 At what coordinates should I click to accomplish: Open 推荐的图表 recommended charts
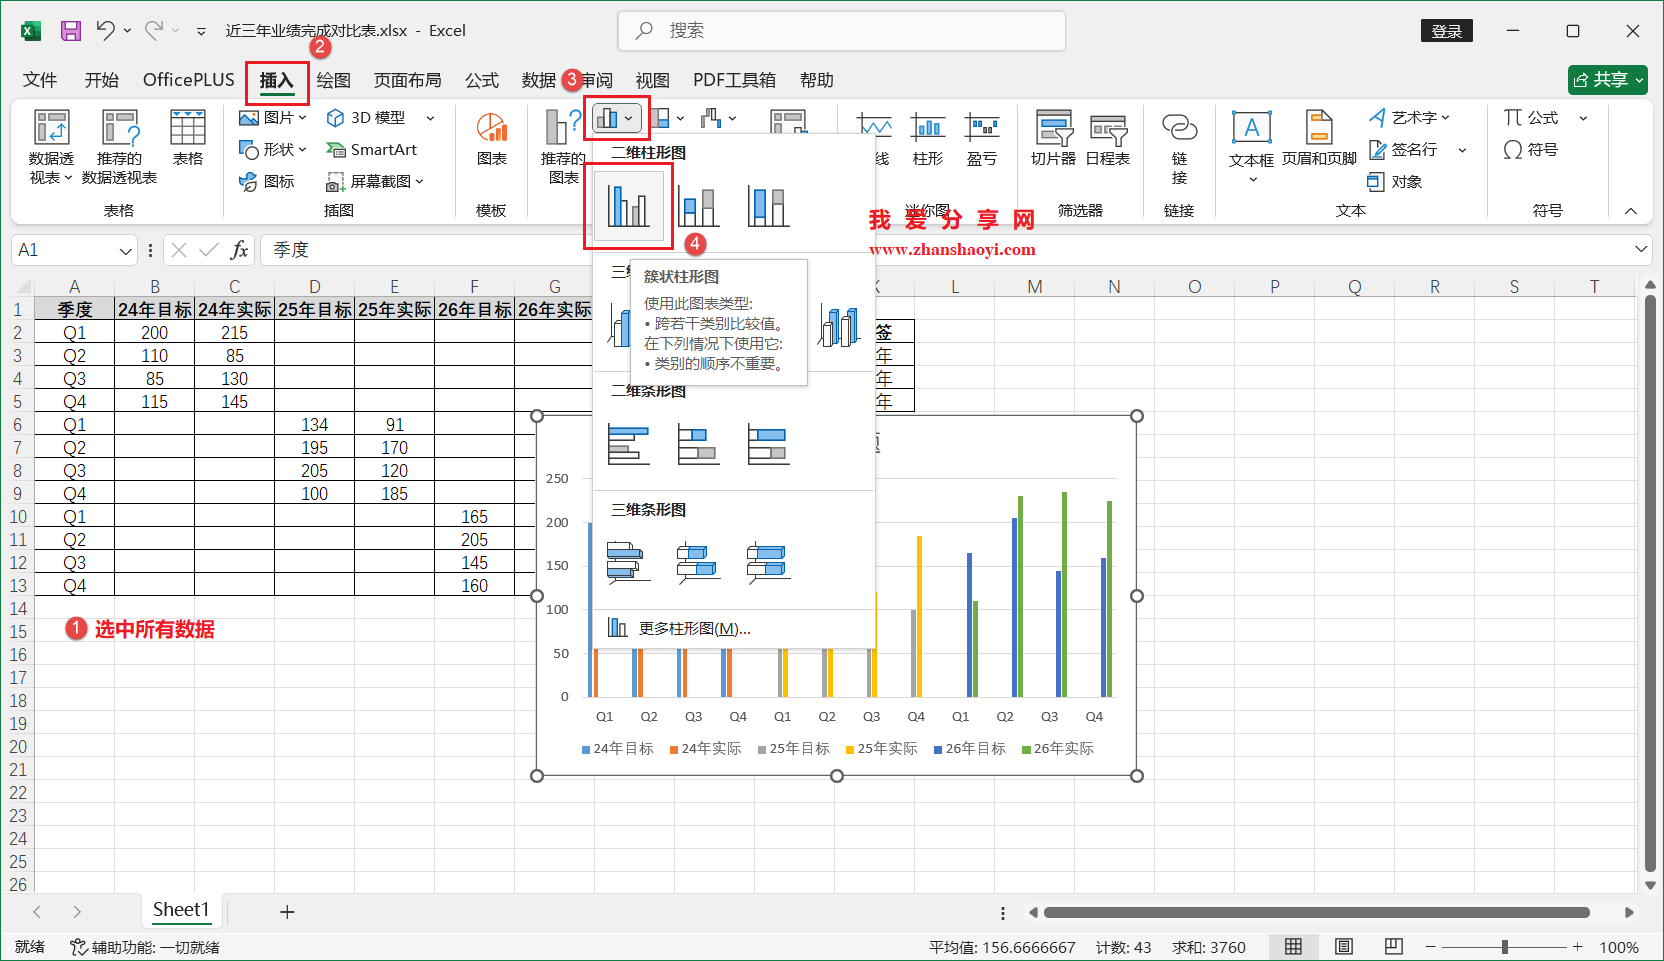(562, 147)
